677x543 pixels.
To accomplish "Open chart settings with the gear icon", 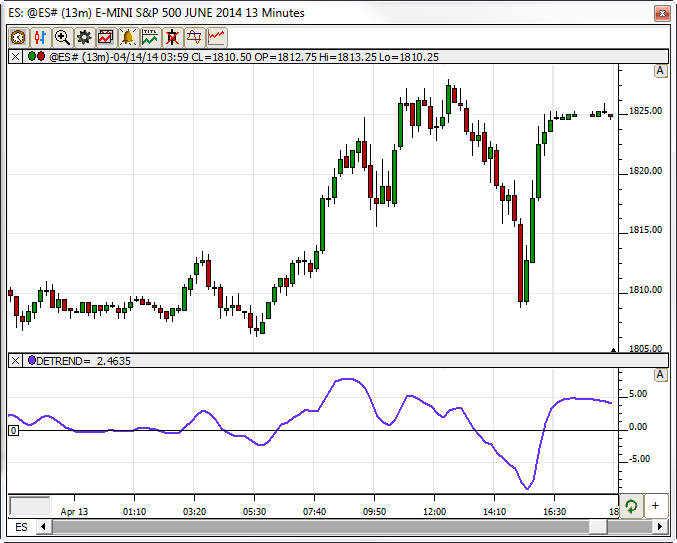I will coord(84,38).
